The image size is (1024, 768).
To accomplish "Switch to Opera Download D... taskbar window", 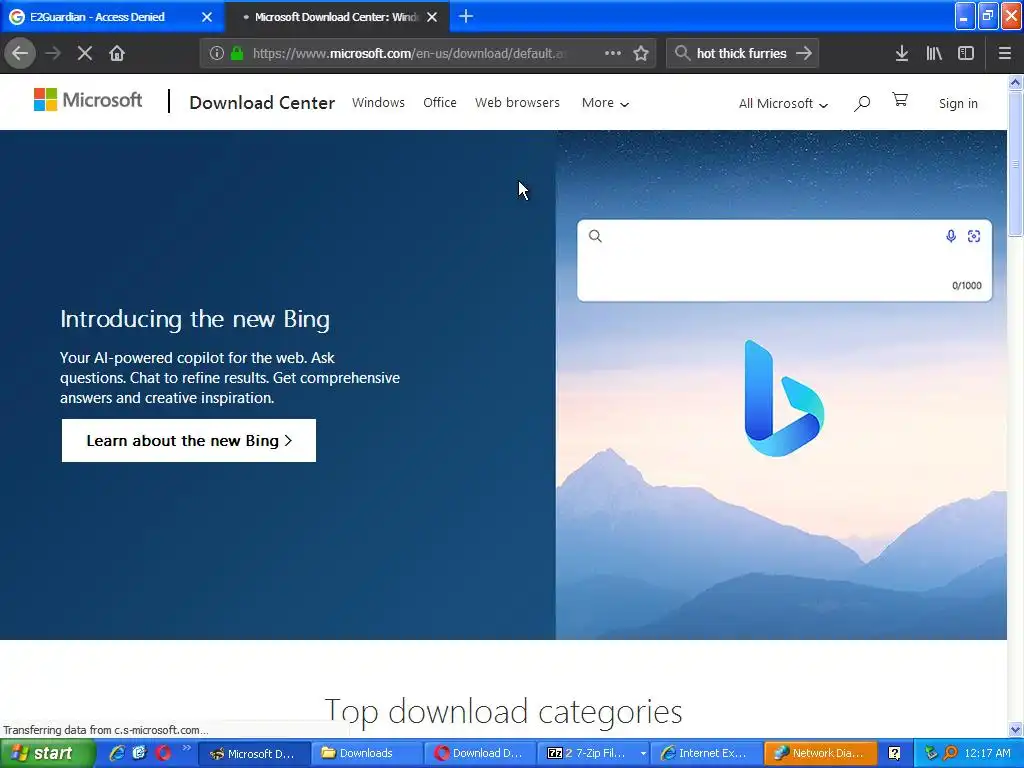I will tap(479, 754).
